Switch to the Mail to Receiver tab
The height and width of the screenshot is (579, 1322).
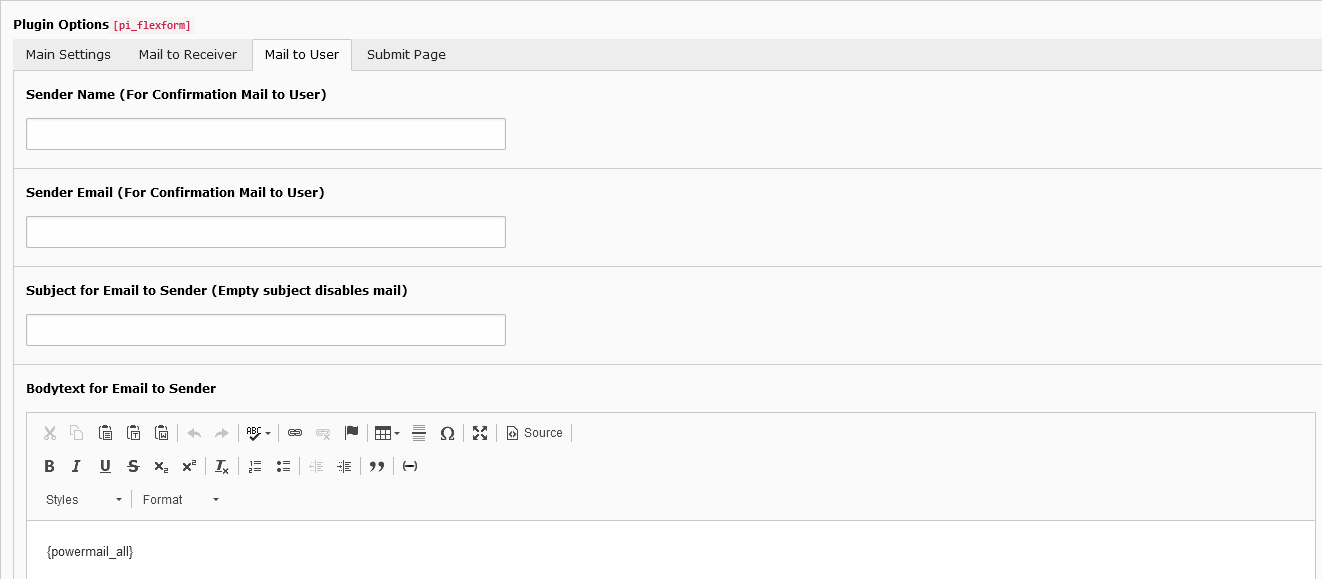point(188,55)
